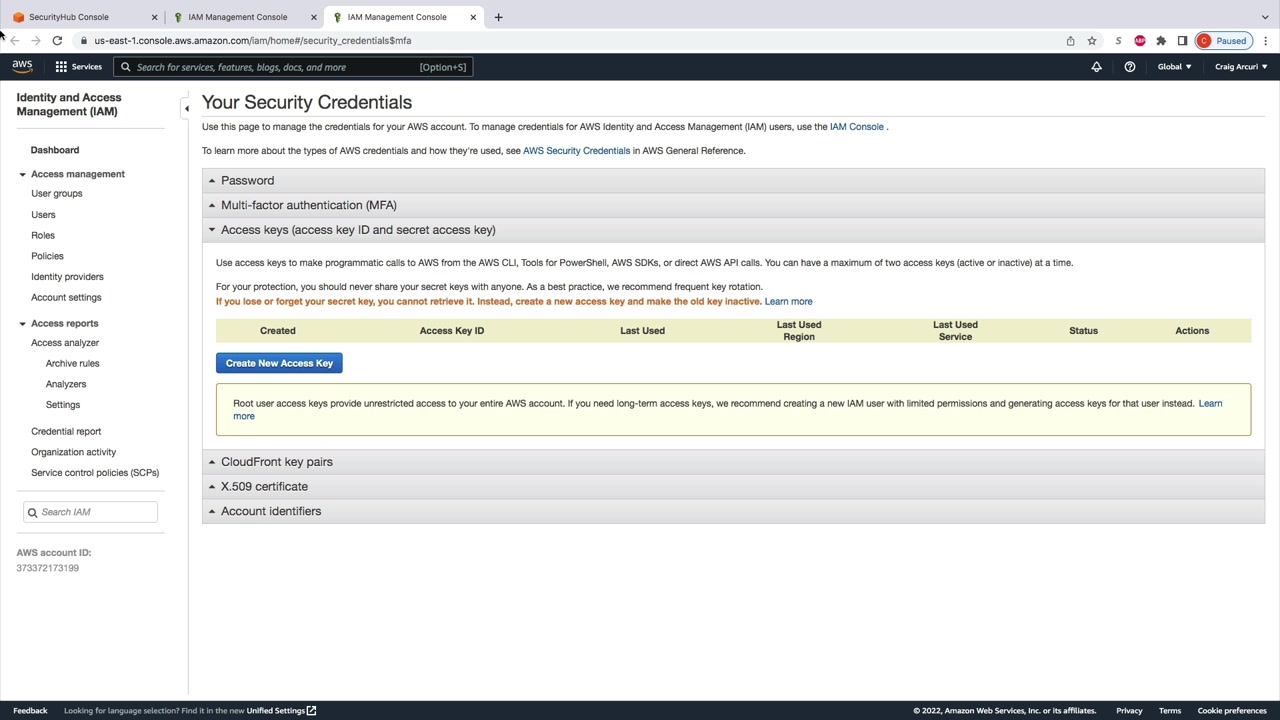The height and width of the screenshot is (720, 1280).
Task: Open the AWS Services grid menu
Action: point(78,67)
